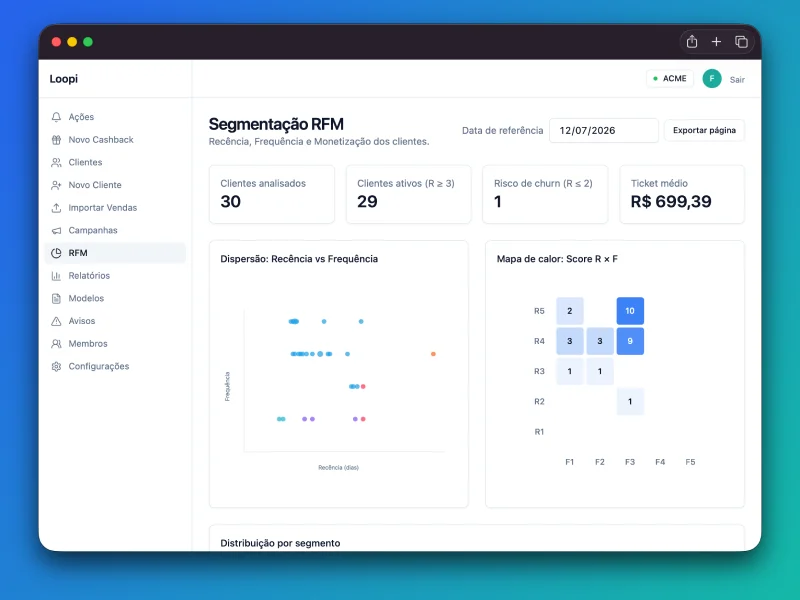Click the Importar Vendas upload icon
Viewport: 800px width, 600px height.
coord(56,208)
